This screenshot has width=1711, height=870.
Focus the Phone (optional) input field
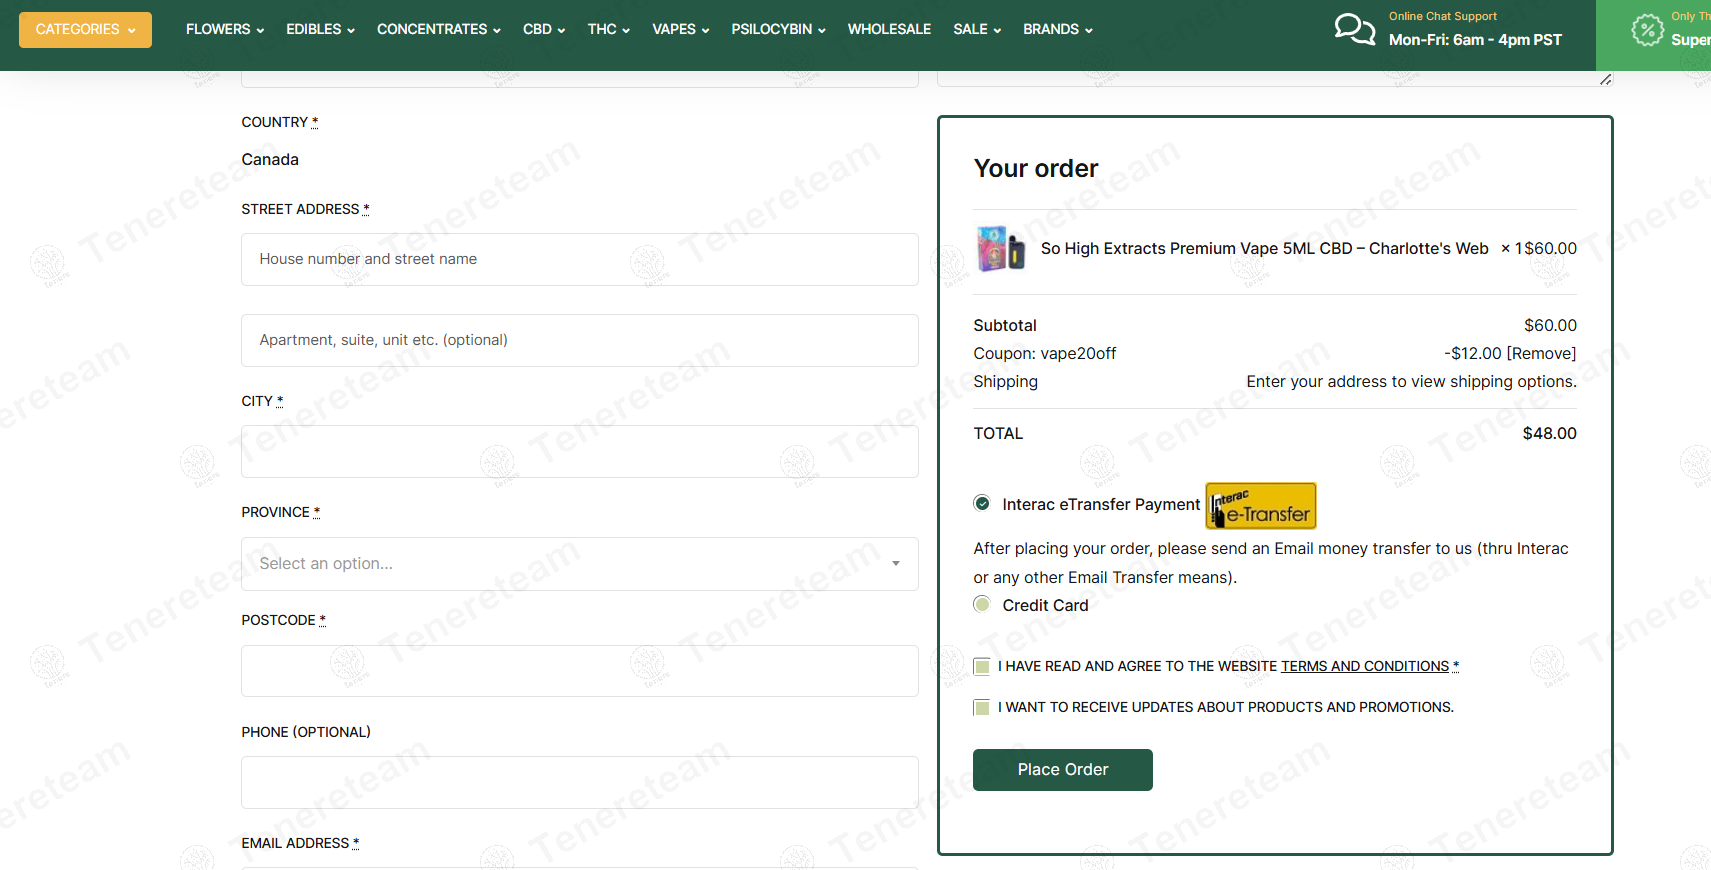580,782
